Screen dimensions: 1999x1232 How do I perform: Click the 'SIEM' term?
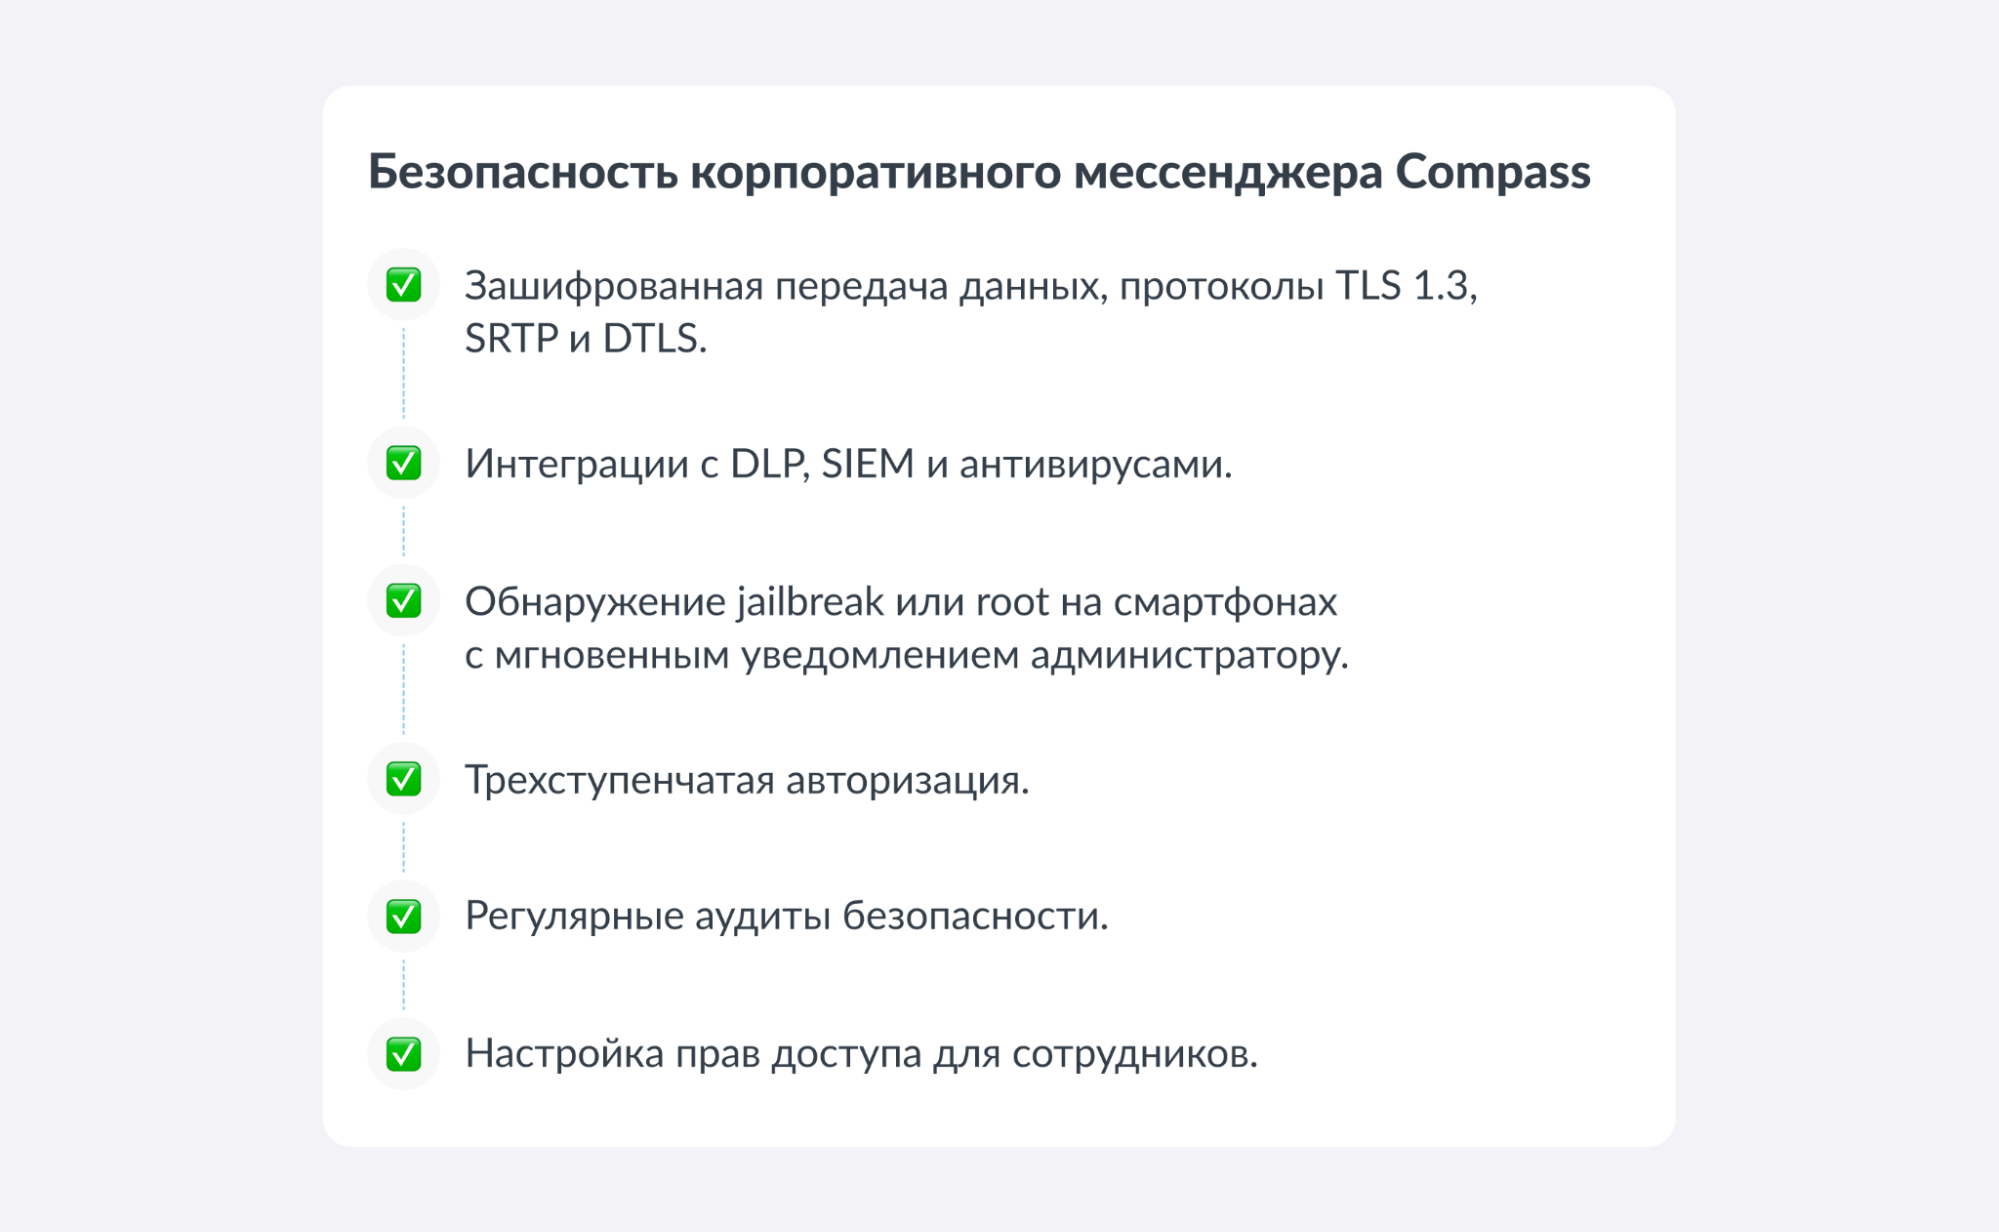coord(867,464)
